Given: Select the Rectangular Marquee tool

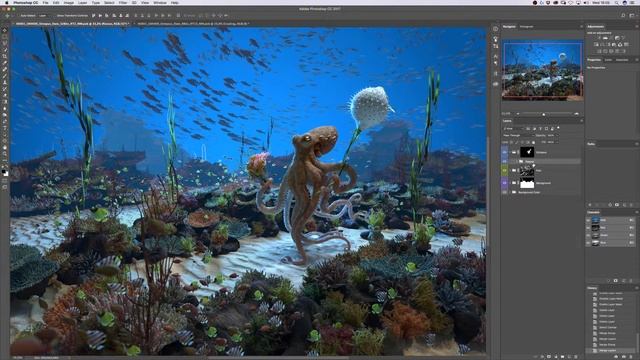Looking at the screenshot, I should pos(5,37).
